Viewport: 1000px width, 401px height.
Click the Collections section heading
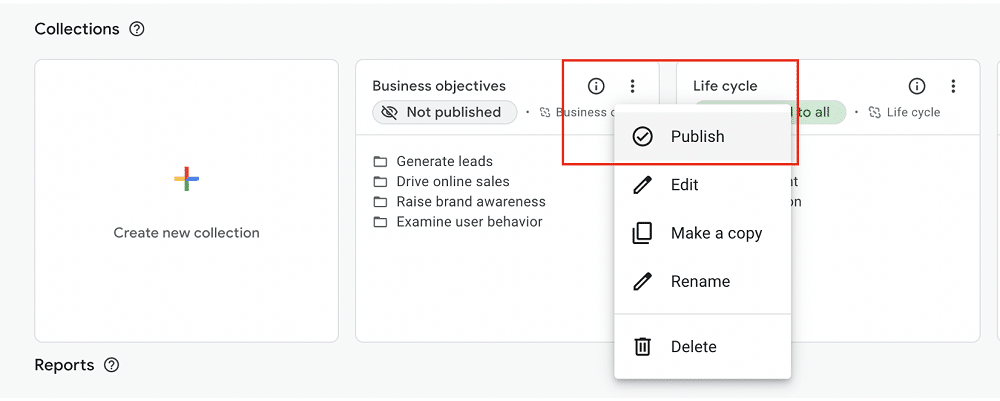(x=77, y=29)
